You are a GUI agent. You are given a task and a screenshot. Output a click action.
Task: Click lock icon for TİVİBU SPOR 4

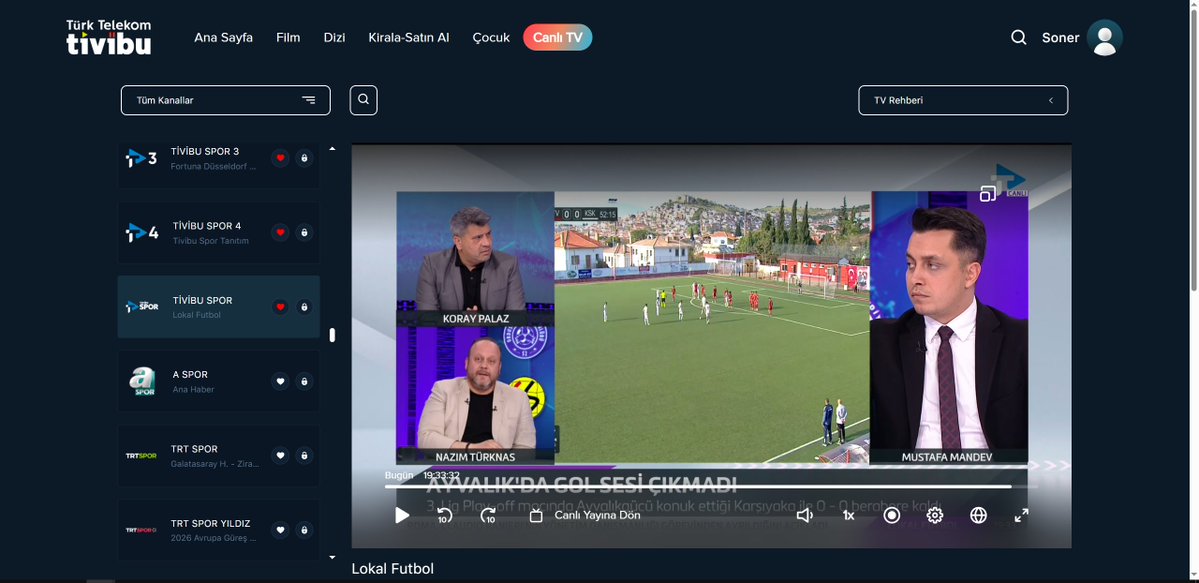tap(304, 232)
